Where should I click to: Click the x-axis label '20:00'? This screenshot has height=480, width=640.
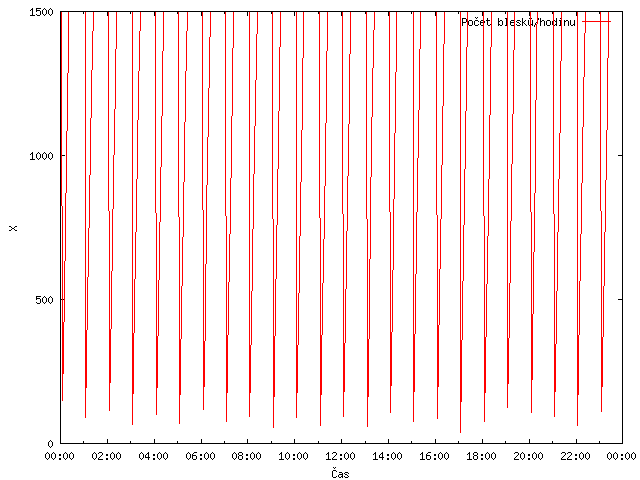pos(528,456)
